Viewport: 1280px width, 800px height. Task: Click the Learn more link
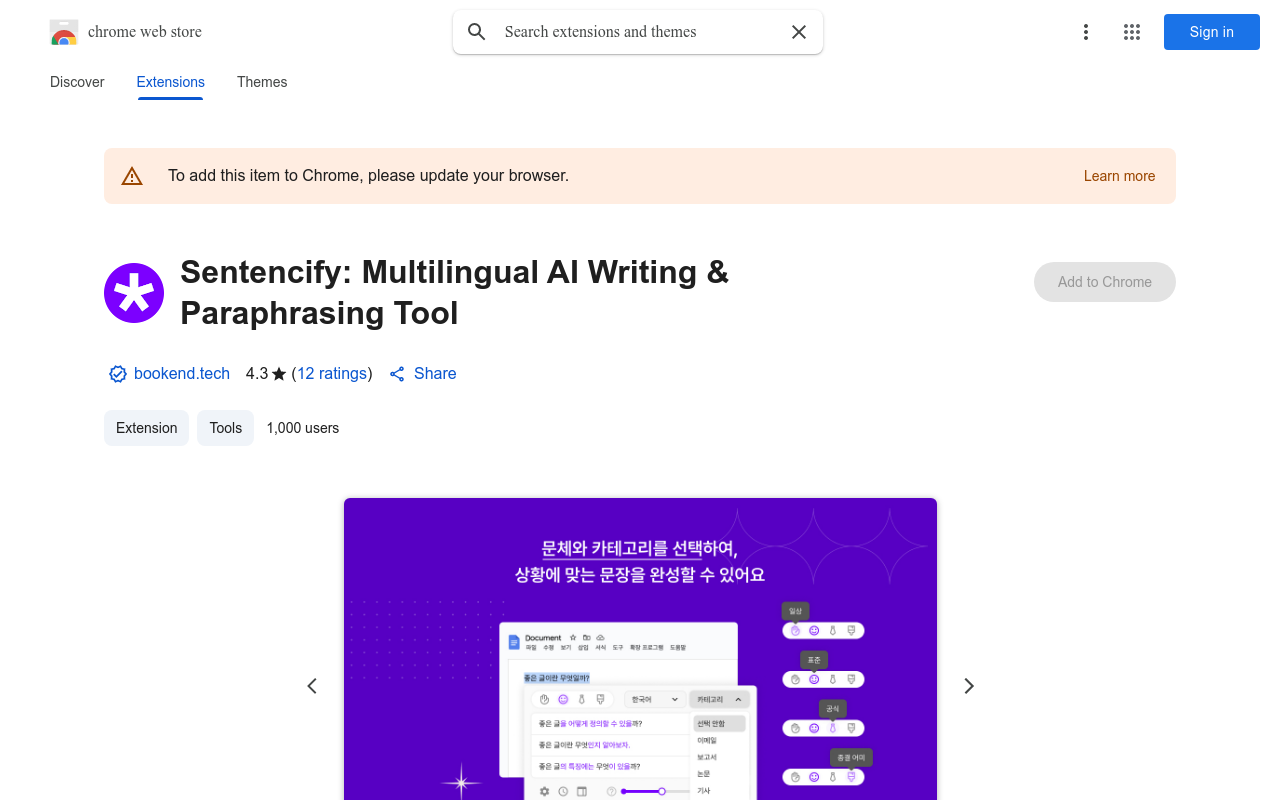[1119, 175]
